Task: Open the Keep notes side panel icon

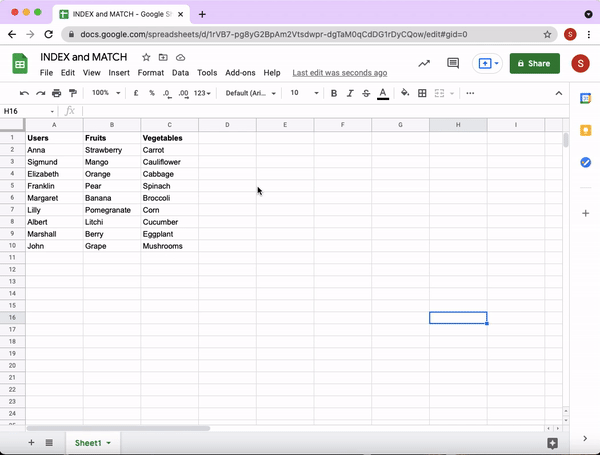Action: [x=585, y=130]
